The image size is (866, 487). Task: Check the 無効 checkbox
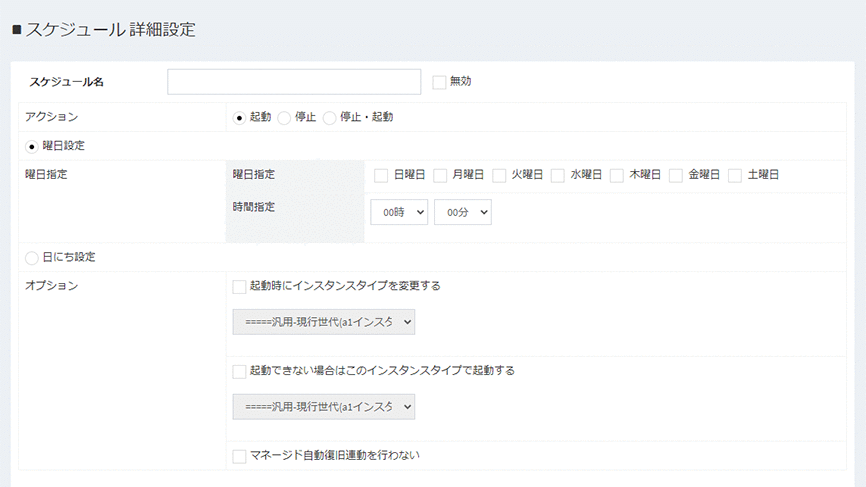coord(439,82)
